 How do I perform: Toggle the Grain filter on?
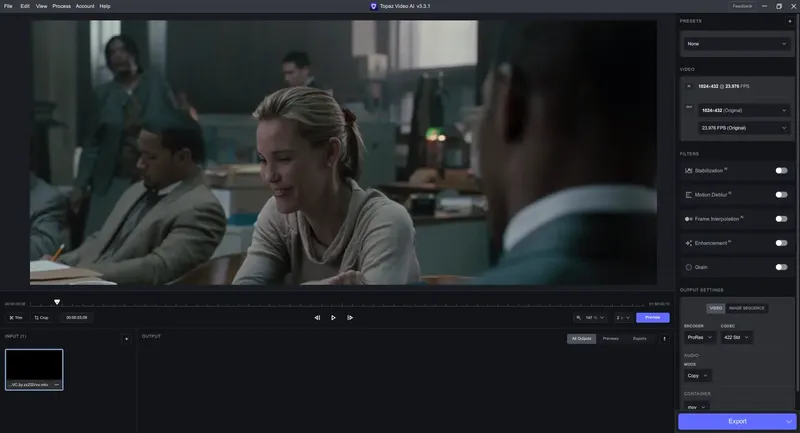tap(781, 267)
